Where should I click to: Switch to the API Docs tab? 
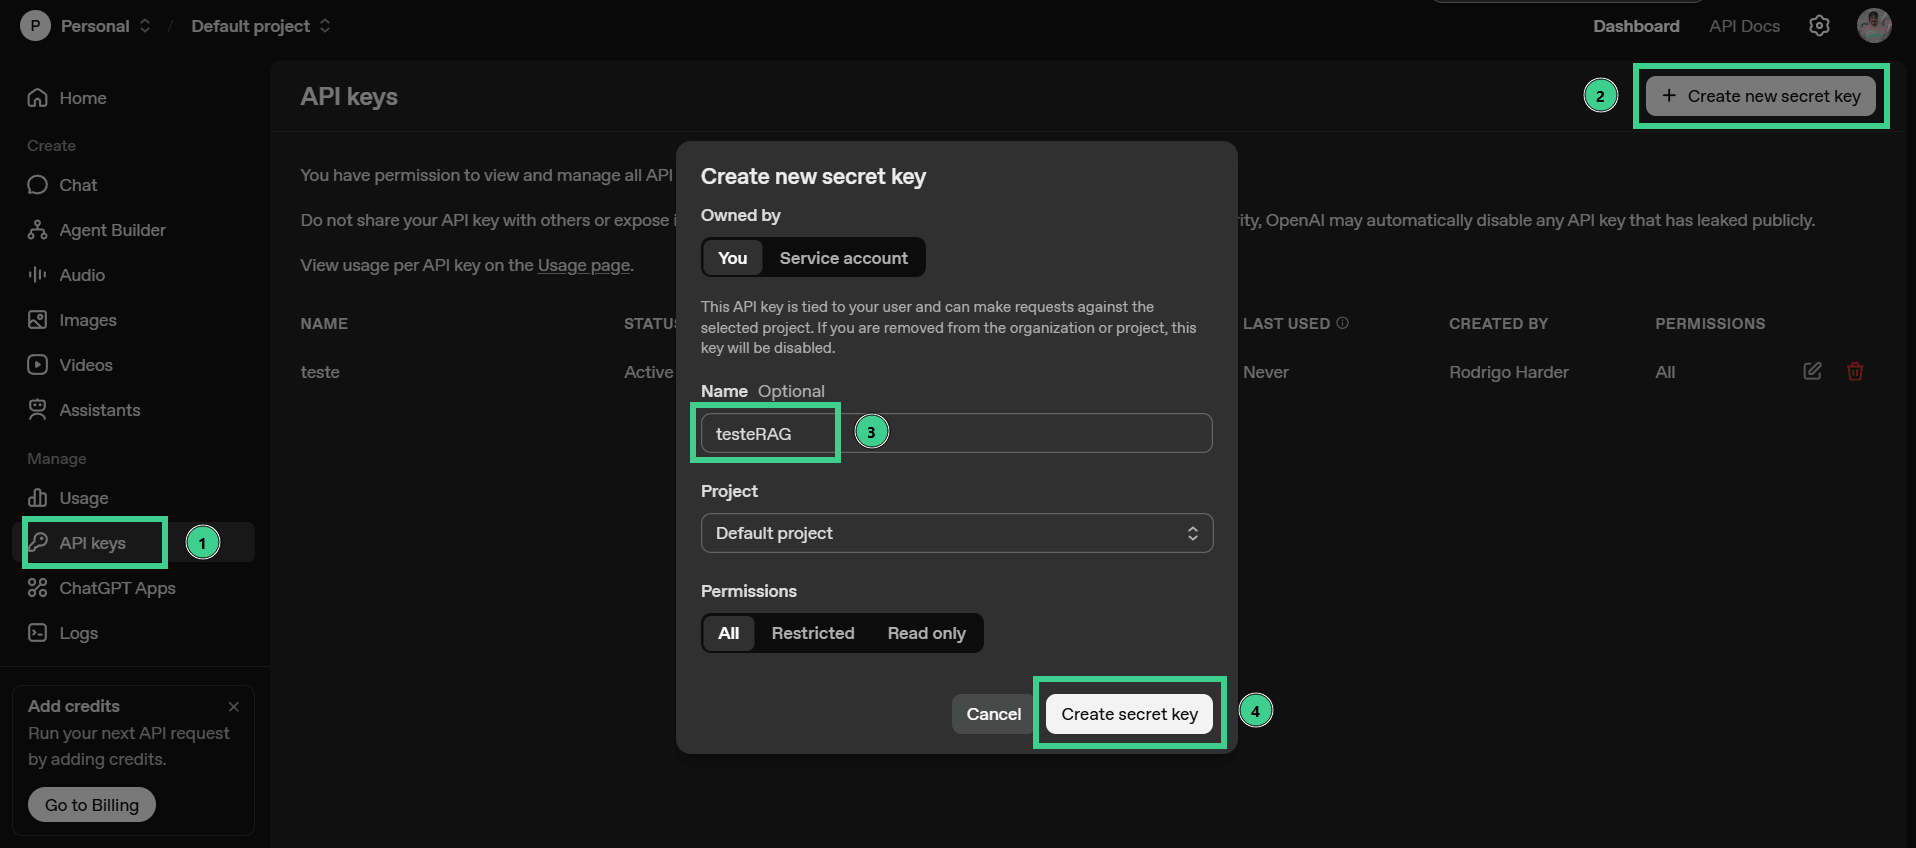pyautogui.click(x=1744, y=26)
